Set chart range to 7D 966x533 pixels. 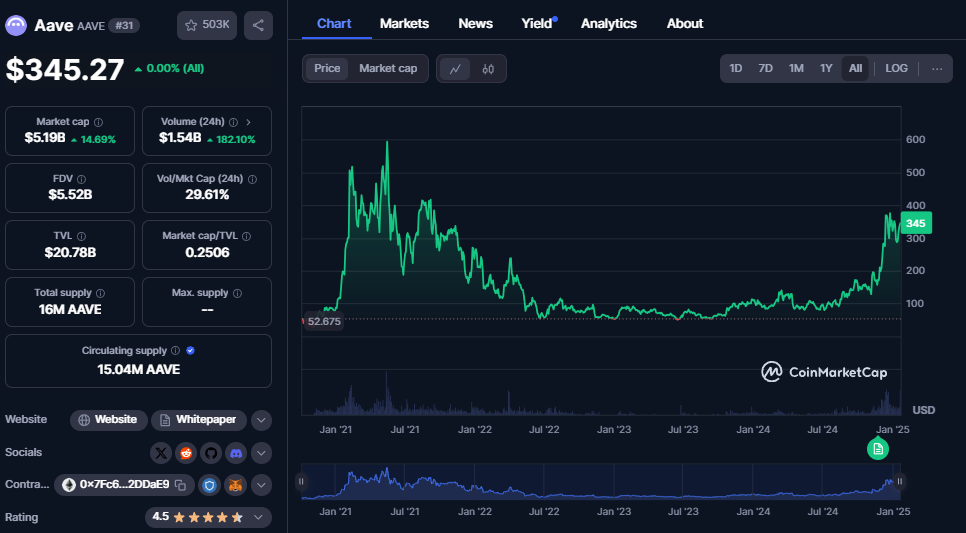[x=765, y=68]
